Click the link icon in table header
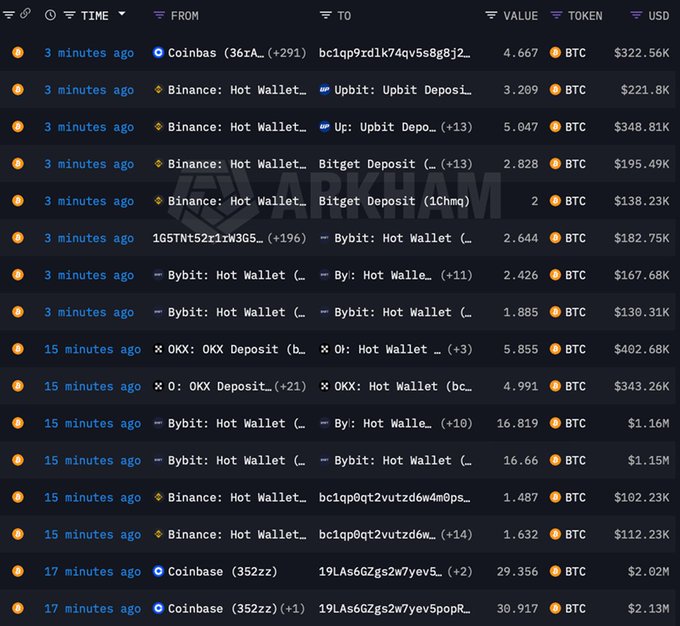 (x=25, y=15)
